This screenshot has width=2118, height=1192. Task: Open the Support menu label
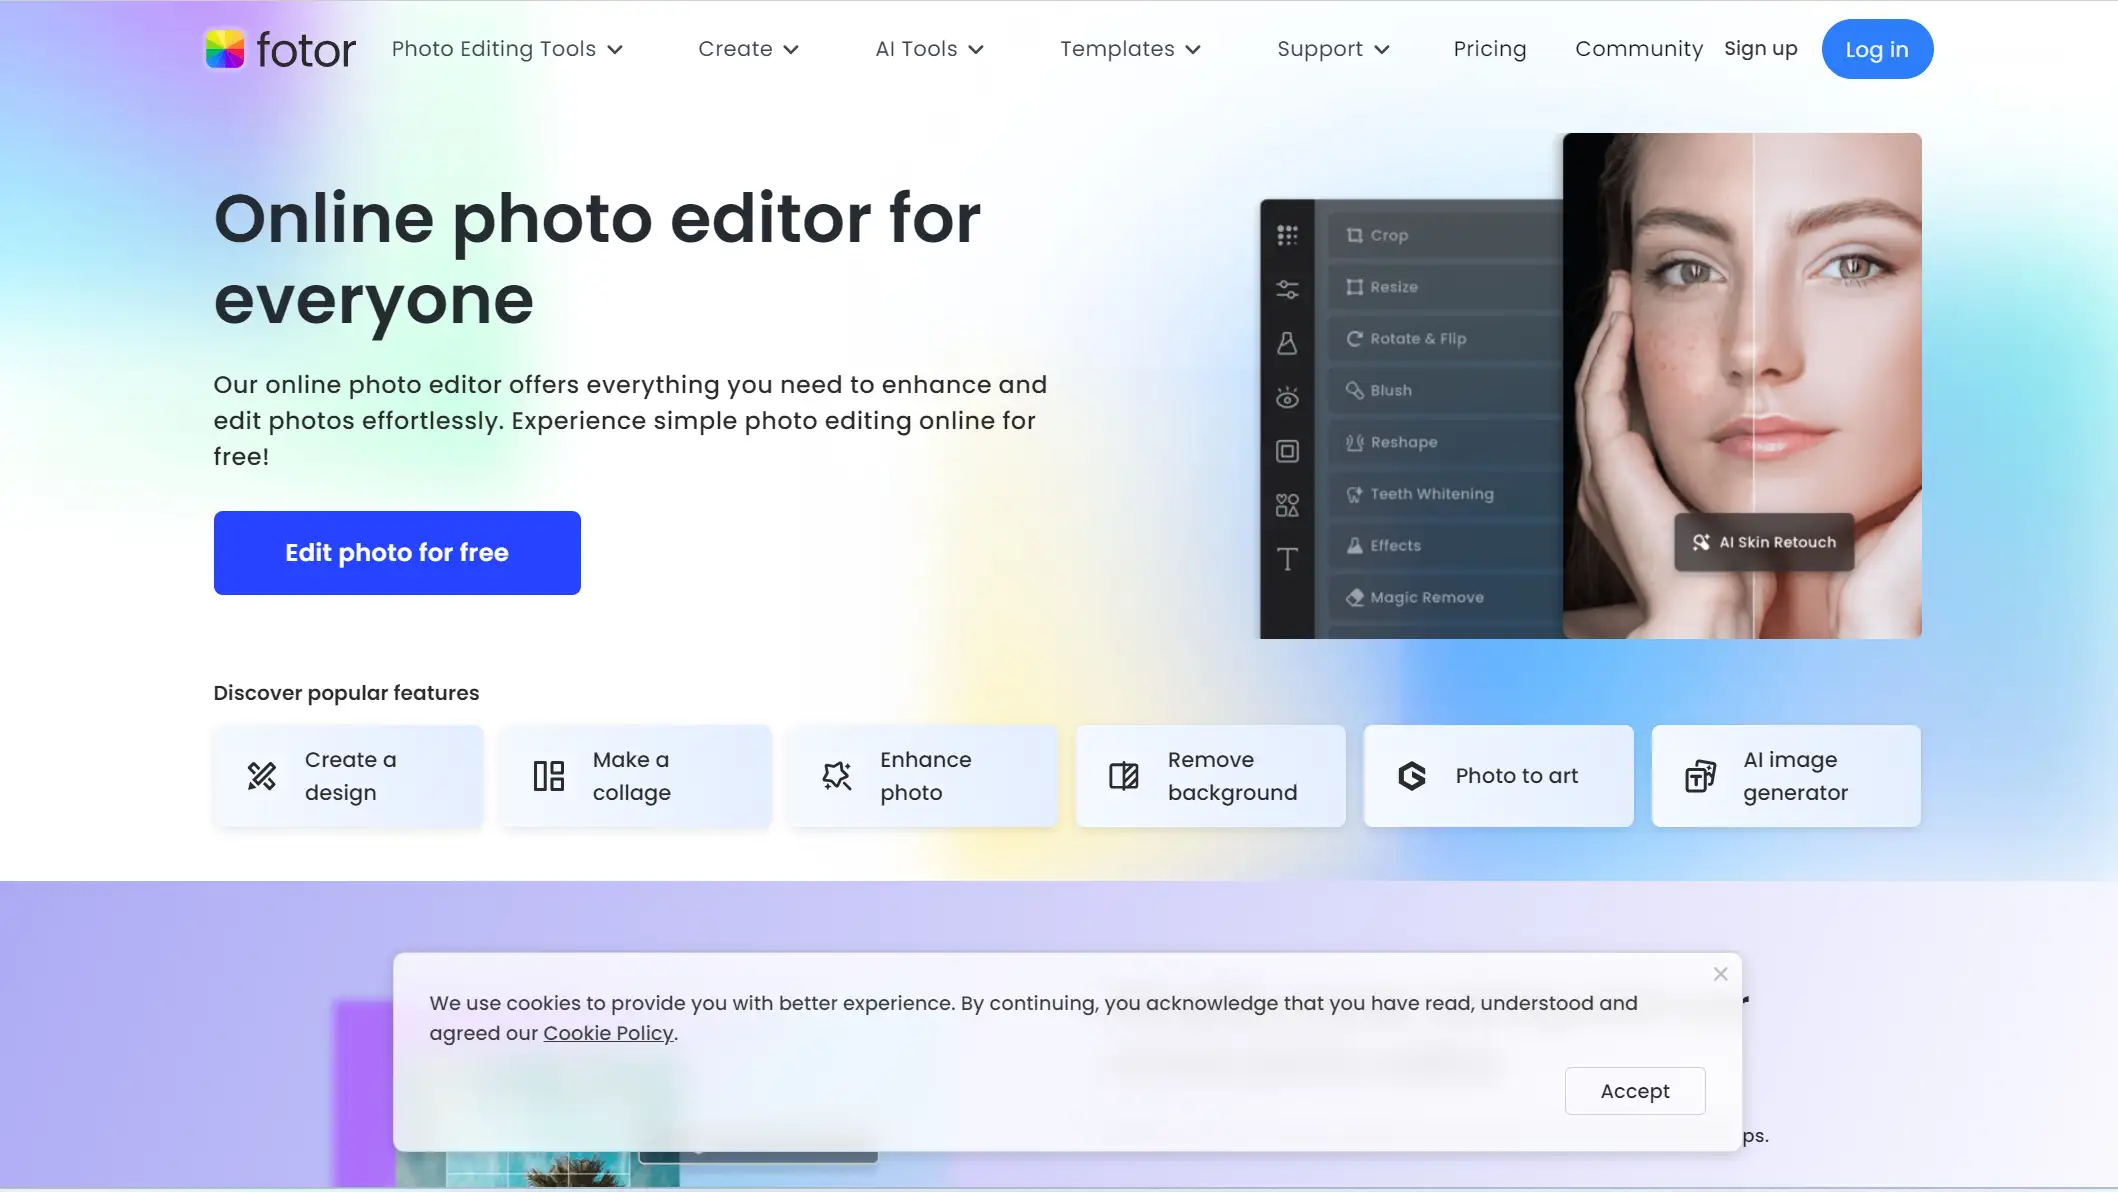[1320, 49]
